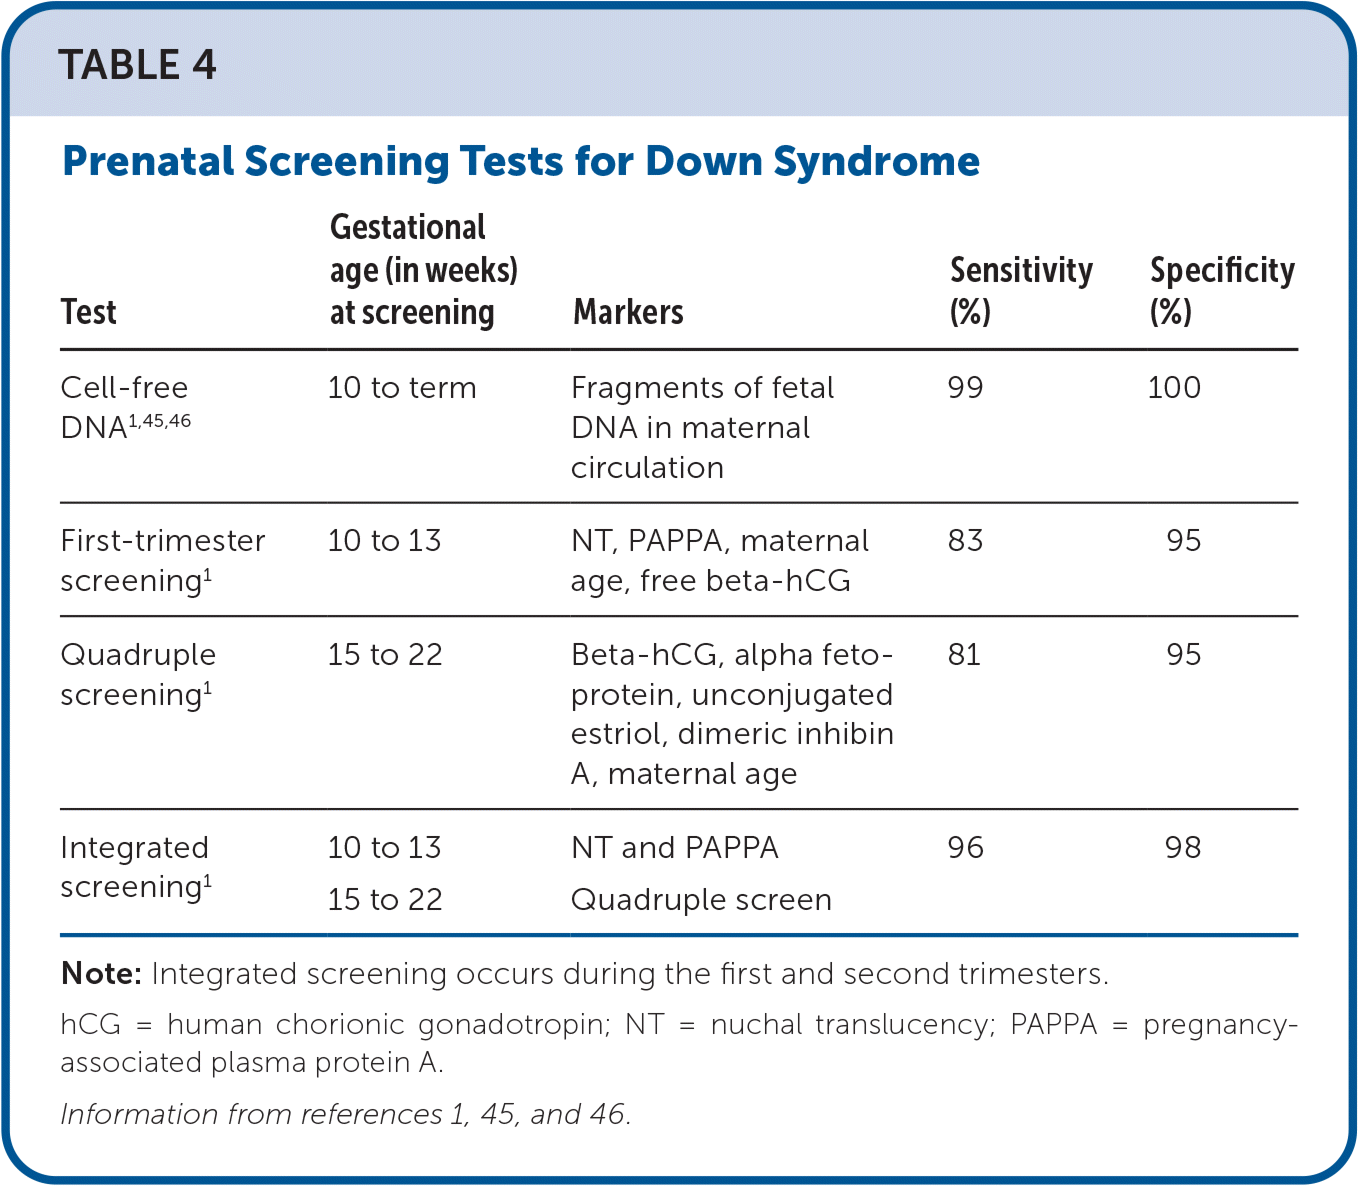Select the "Test" column header
The image size is (1358, 1186).
[88, 312]
